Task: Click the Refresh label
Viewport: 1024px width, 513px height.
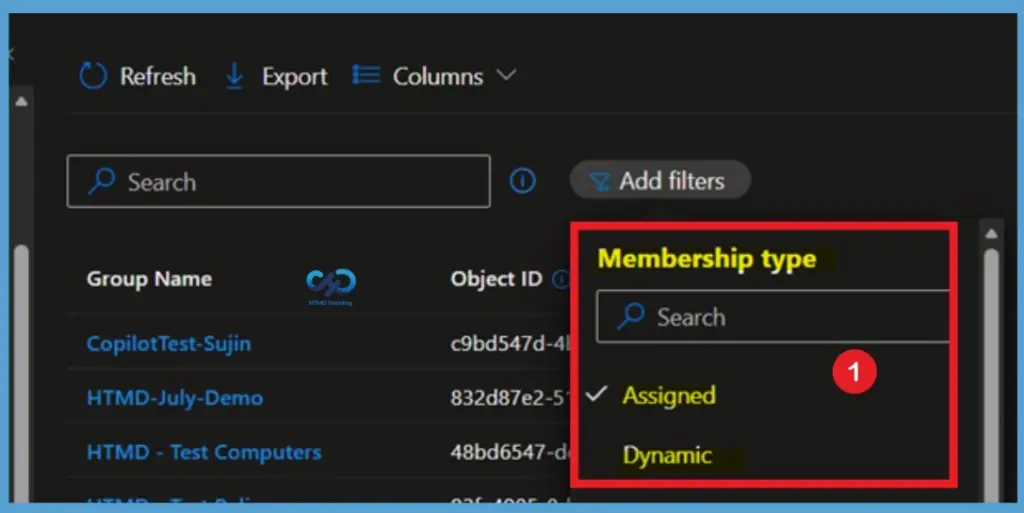Action: pos(157,76)
